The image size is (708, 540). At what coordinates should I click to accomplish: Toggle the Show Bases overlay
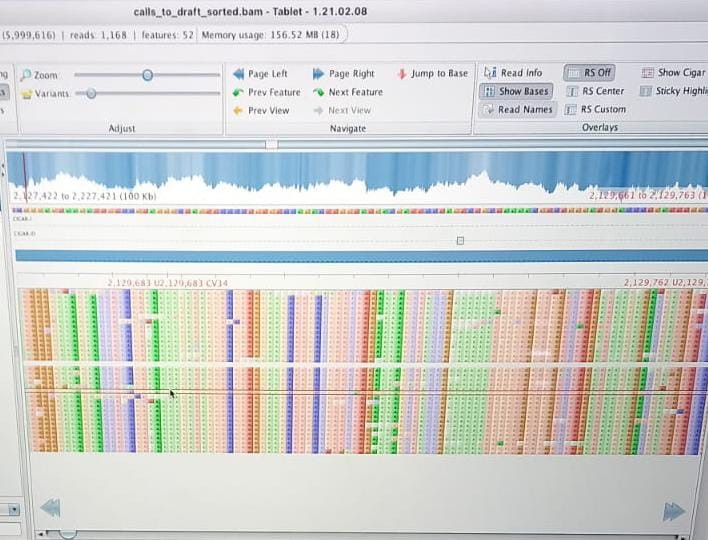pos(516,91)
